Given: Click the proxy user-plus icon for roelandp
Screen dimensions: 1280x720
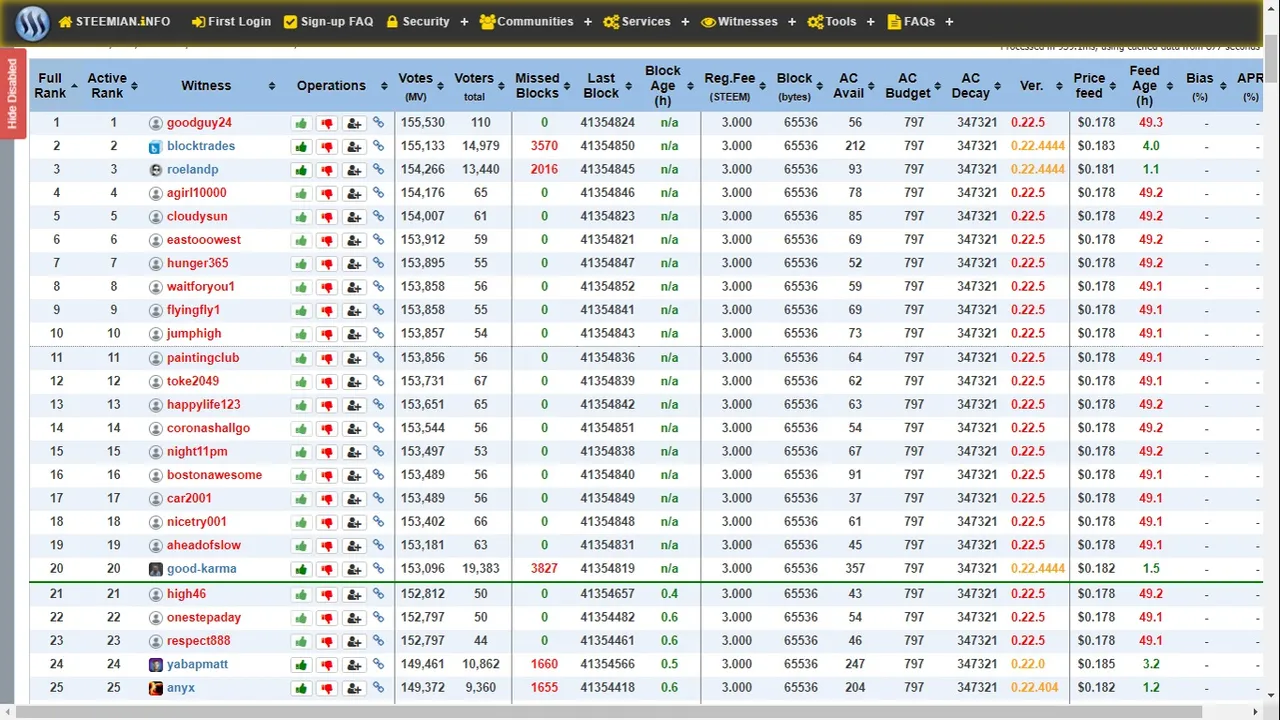Looking at the screenshot, I should pyautogui.click(x=354, y=170).
